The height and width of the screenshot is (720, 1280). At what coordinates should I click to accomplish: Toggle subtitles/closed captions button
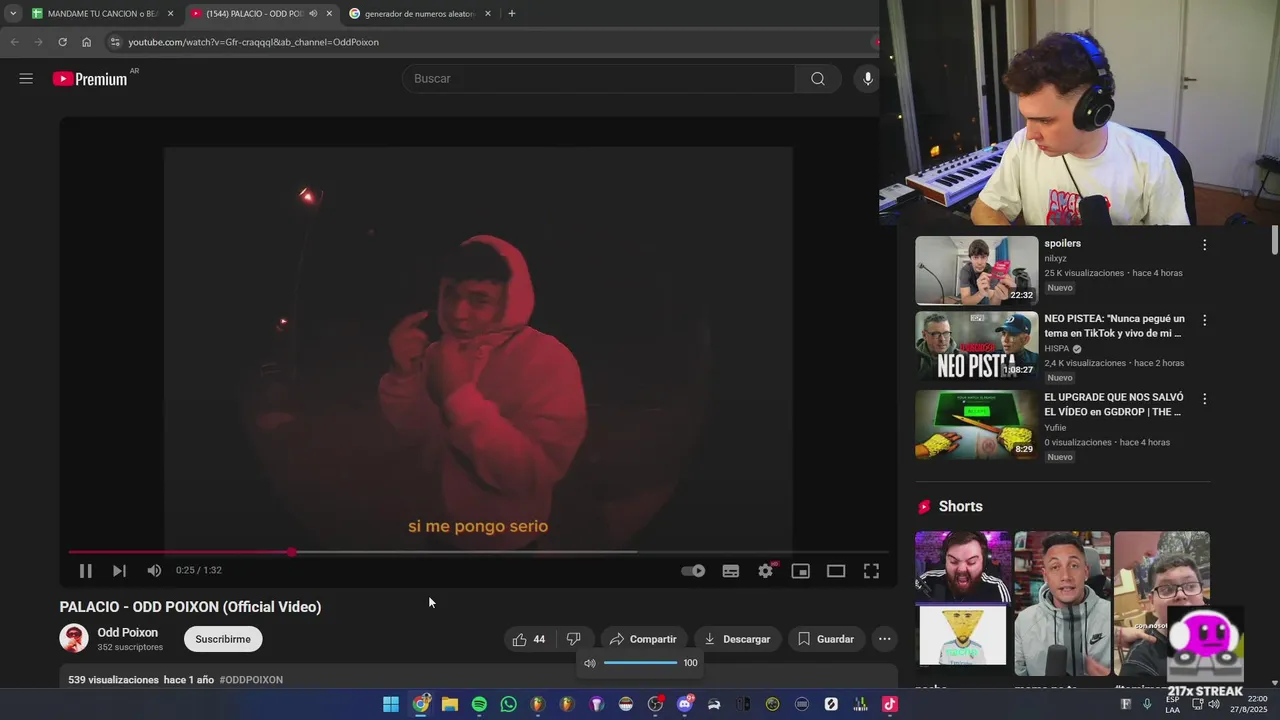pos(731,571)
